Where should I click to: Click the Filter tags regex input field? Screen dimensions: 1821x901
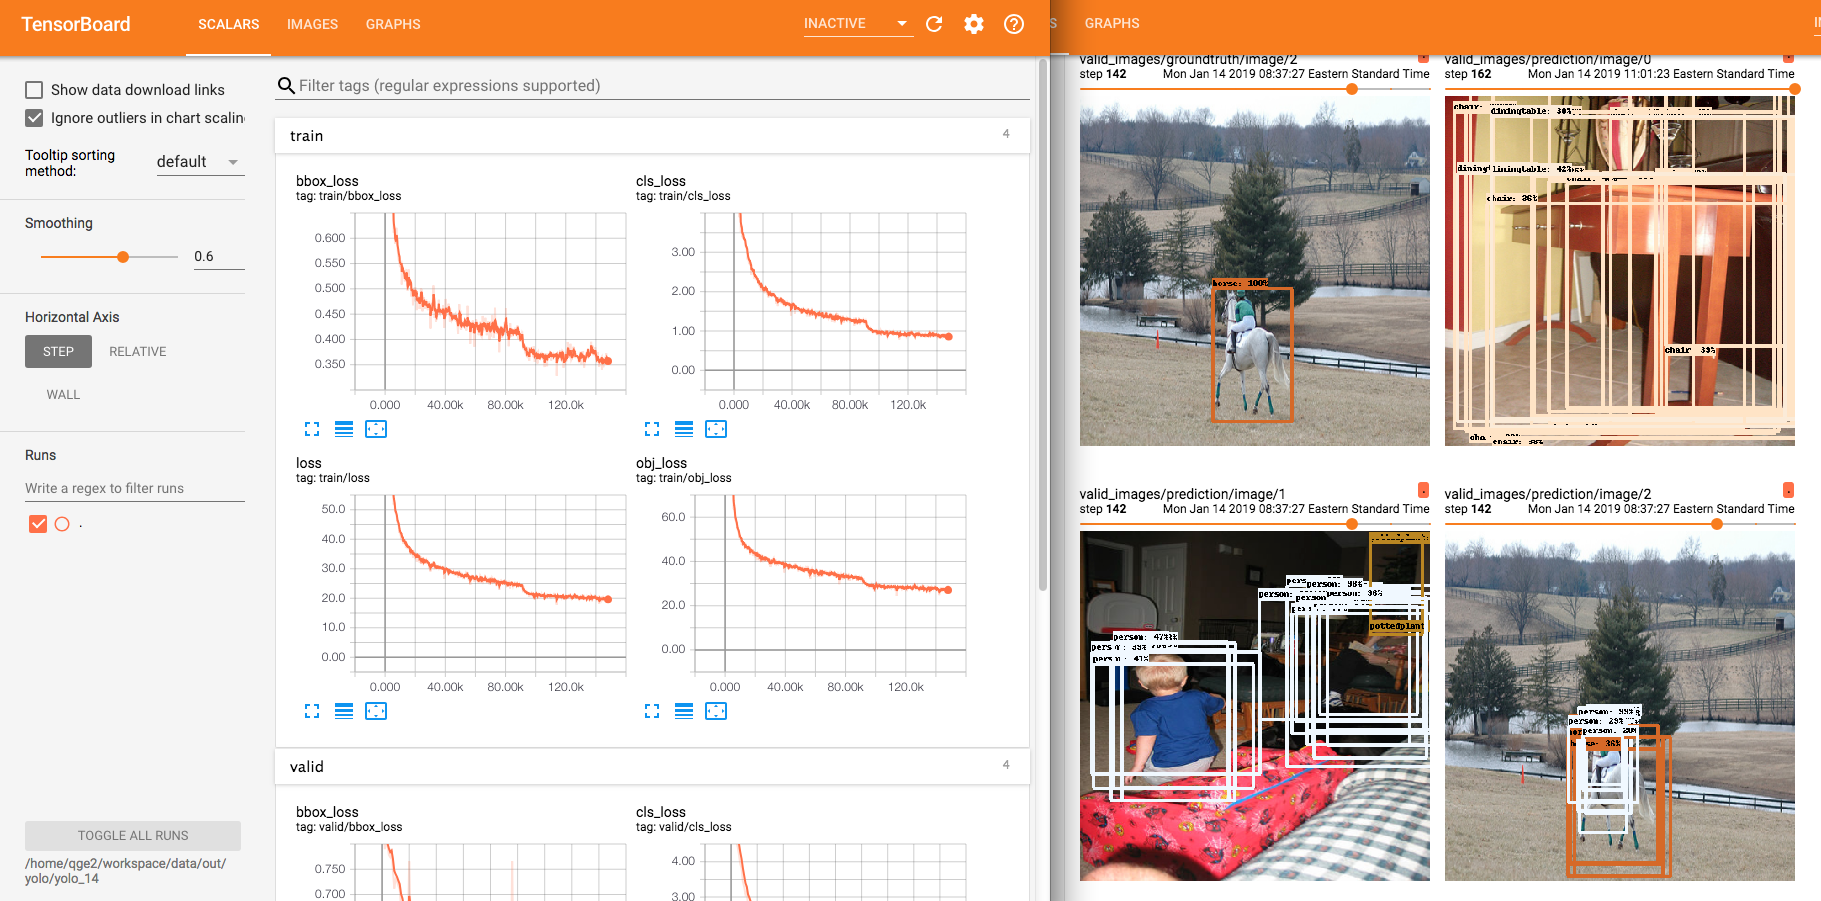click(663, 86)
